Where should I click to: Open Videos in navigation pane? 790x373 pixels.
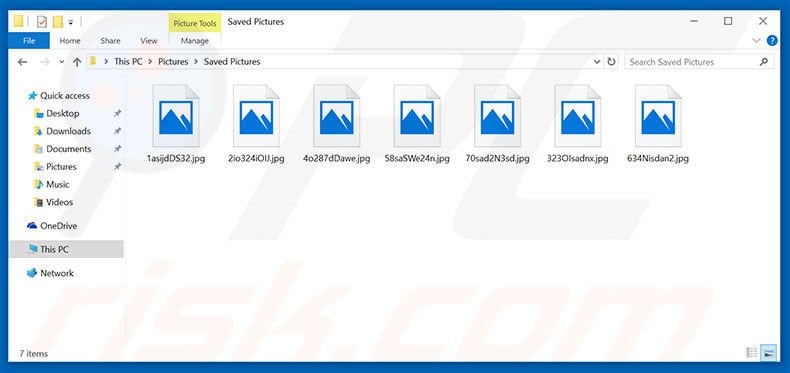(x=59, y=202)
